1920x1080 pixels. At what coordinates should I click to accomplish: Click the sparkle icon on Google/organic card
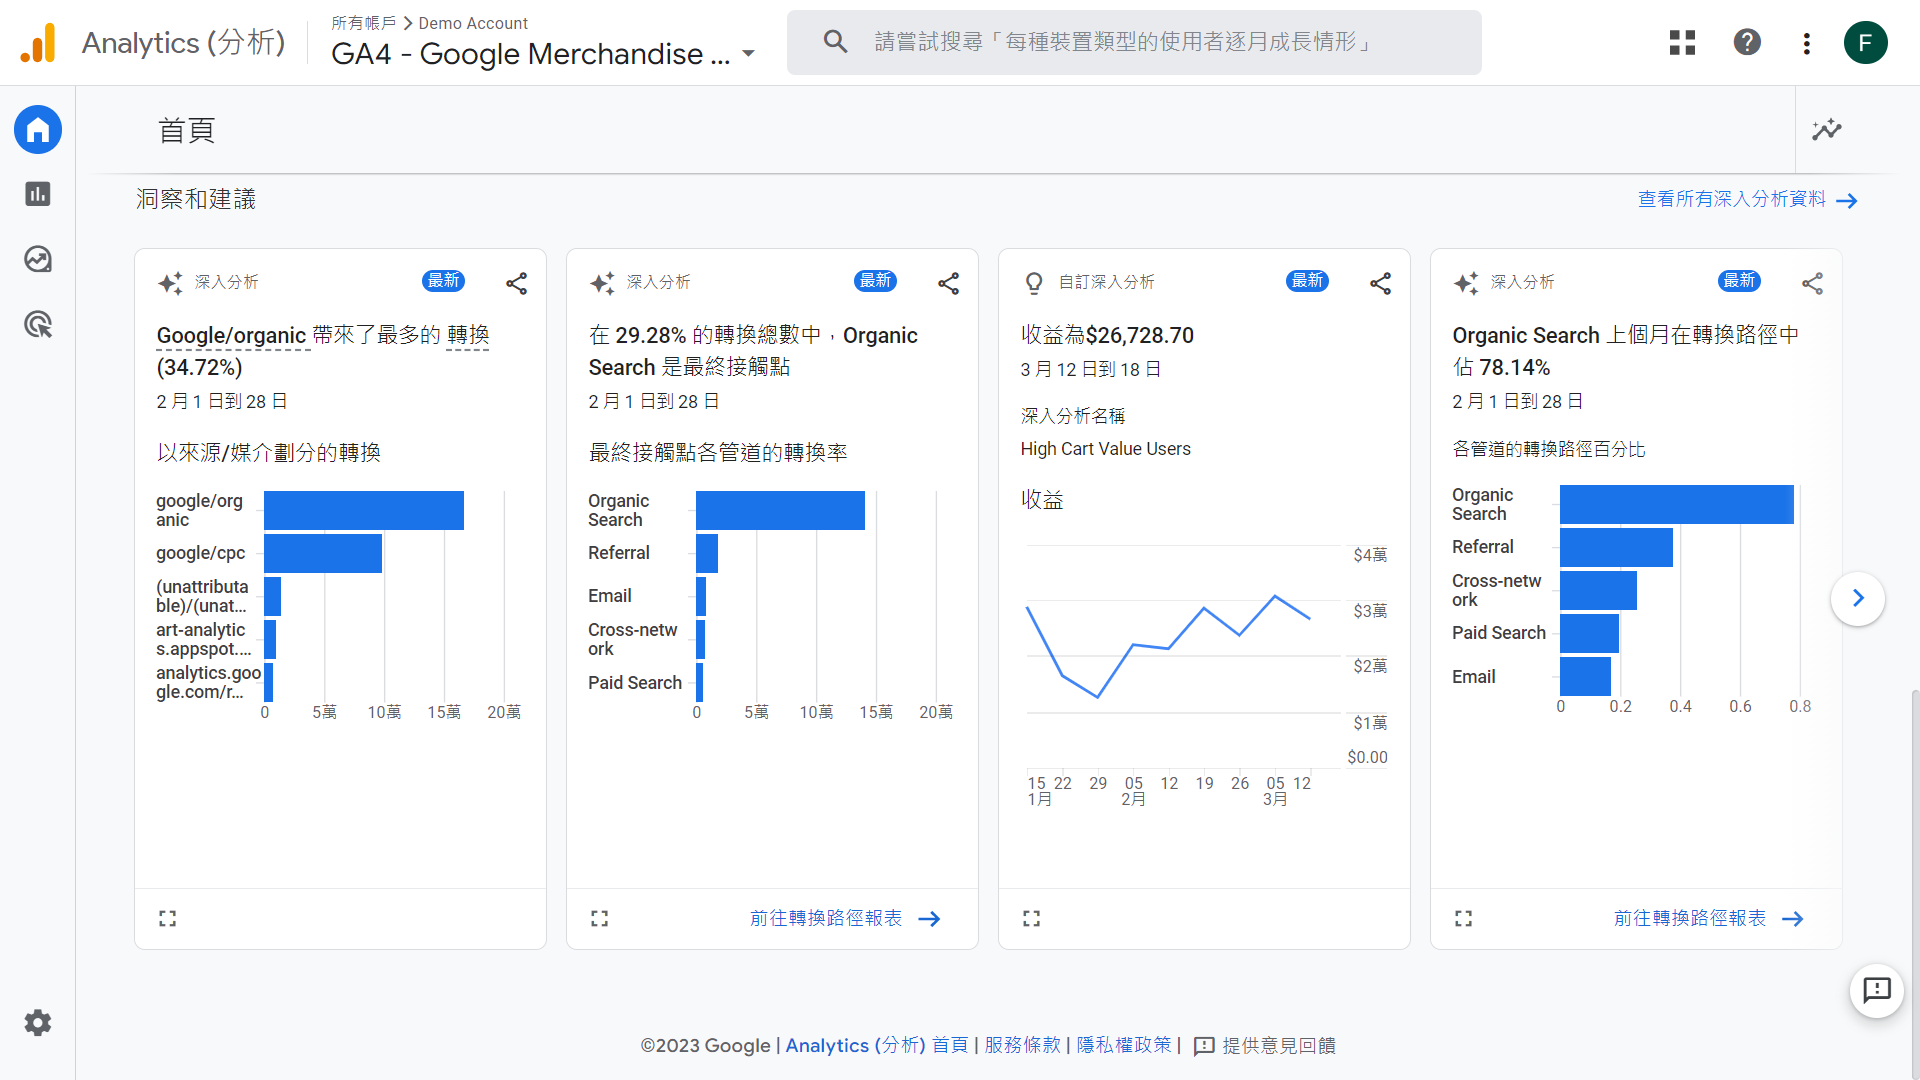170,283
